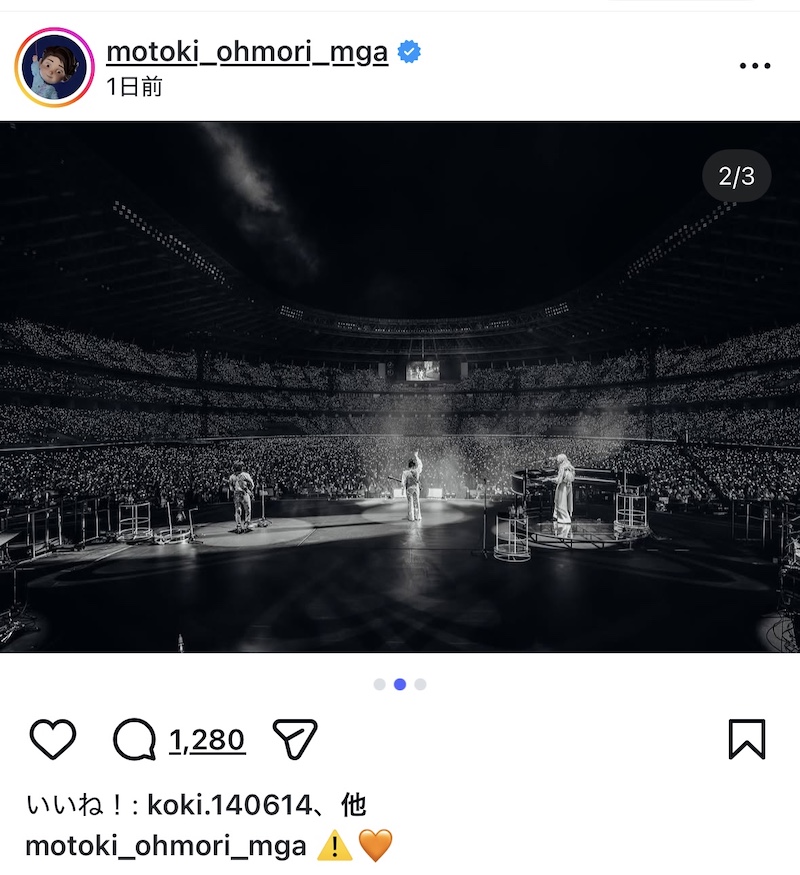
Task: Open comments via speech bubble icon
Action: pos(134,740)
